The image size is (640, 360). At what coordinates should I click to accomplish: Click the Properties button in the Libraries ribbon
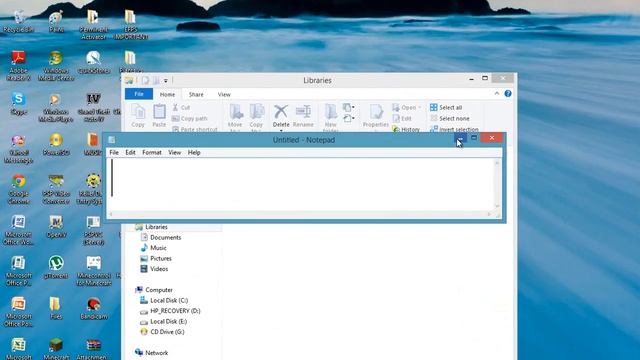point(376,116)
